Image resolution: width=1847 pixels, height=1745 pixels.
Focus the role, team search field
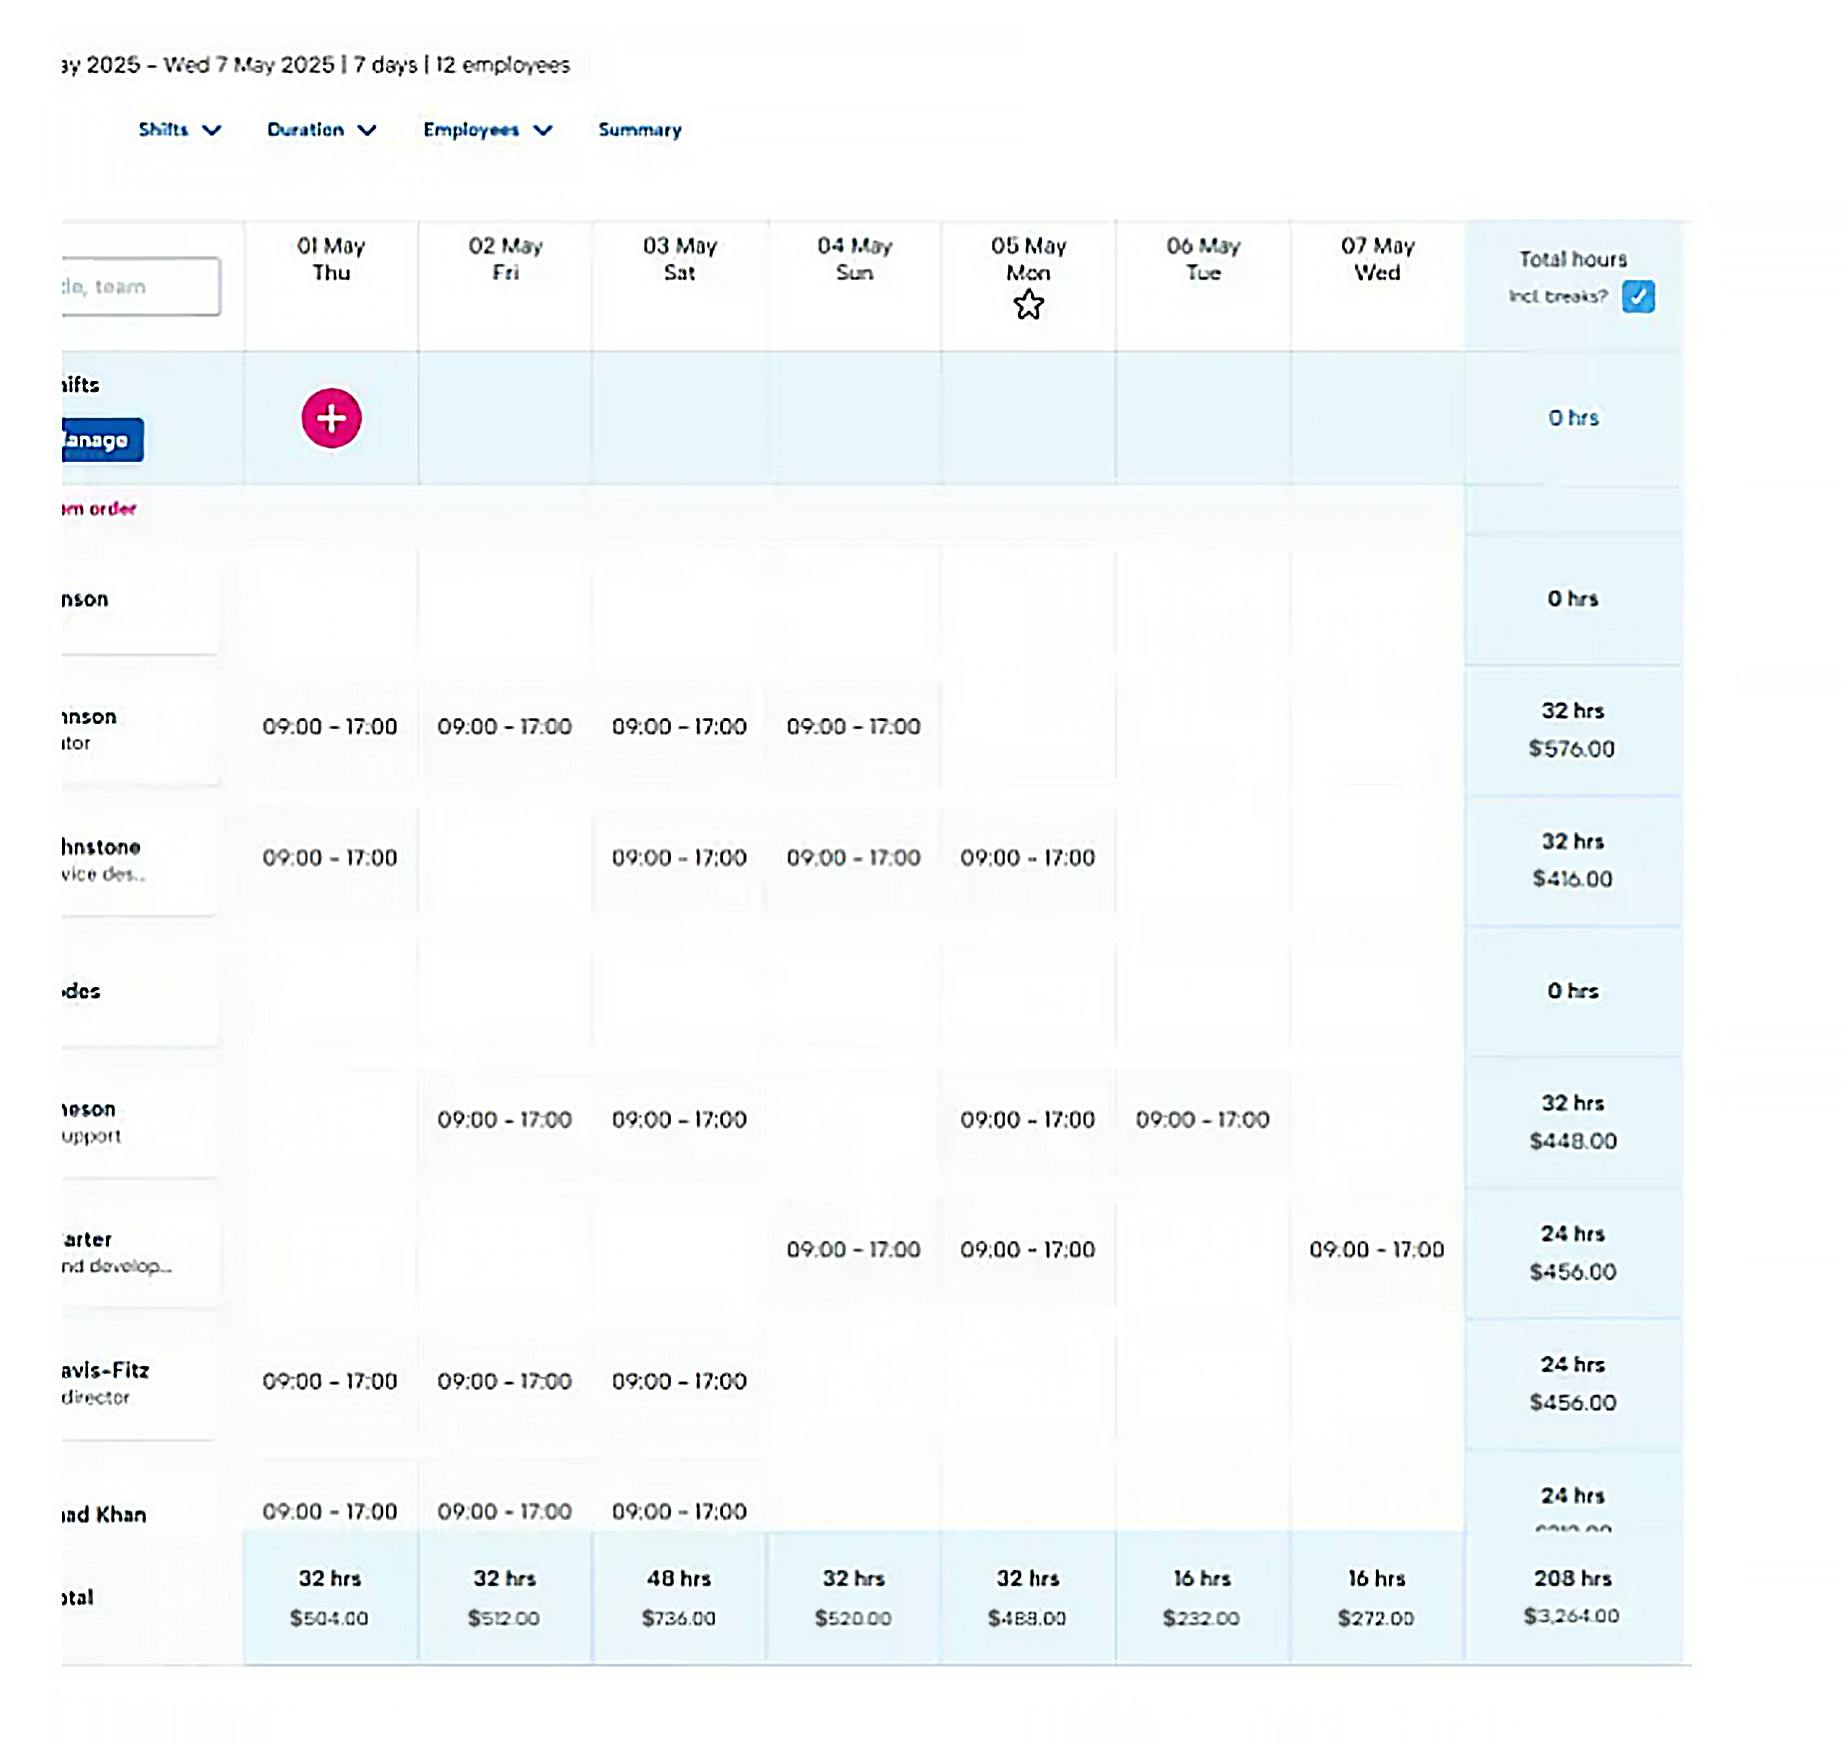[x=140, y=287]
